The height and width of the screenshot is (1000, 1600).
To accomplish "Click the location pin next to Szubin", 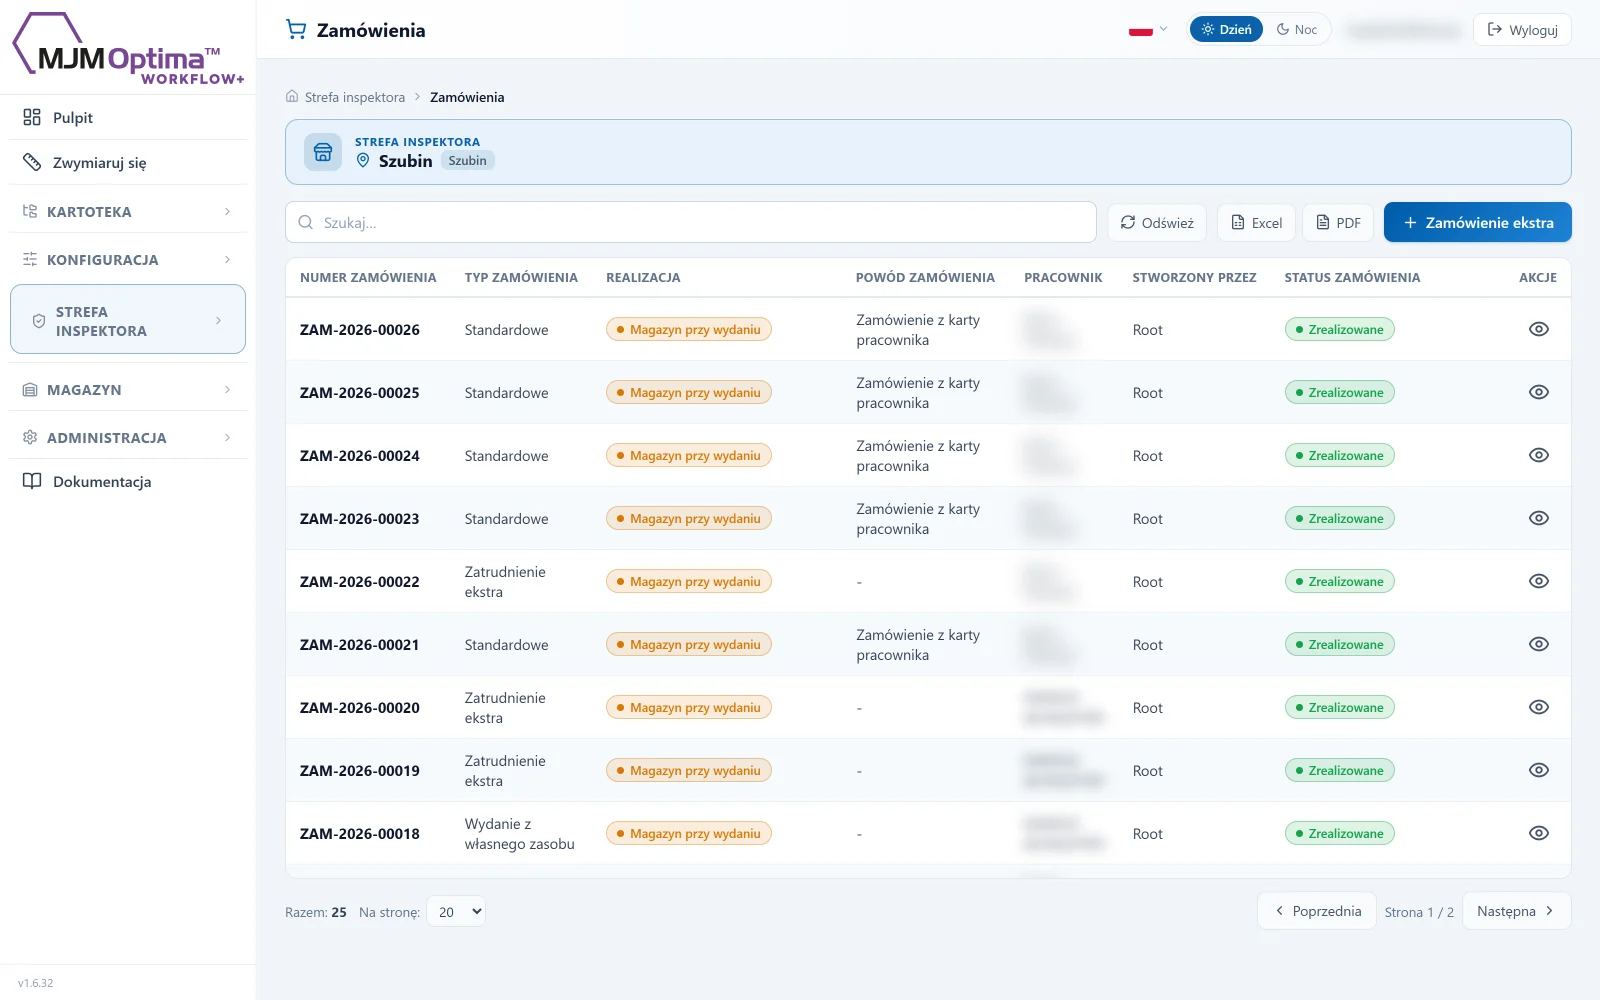I will pyautogui.click(x=363, y=160).
